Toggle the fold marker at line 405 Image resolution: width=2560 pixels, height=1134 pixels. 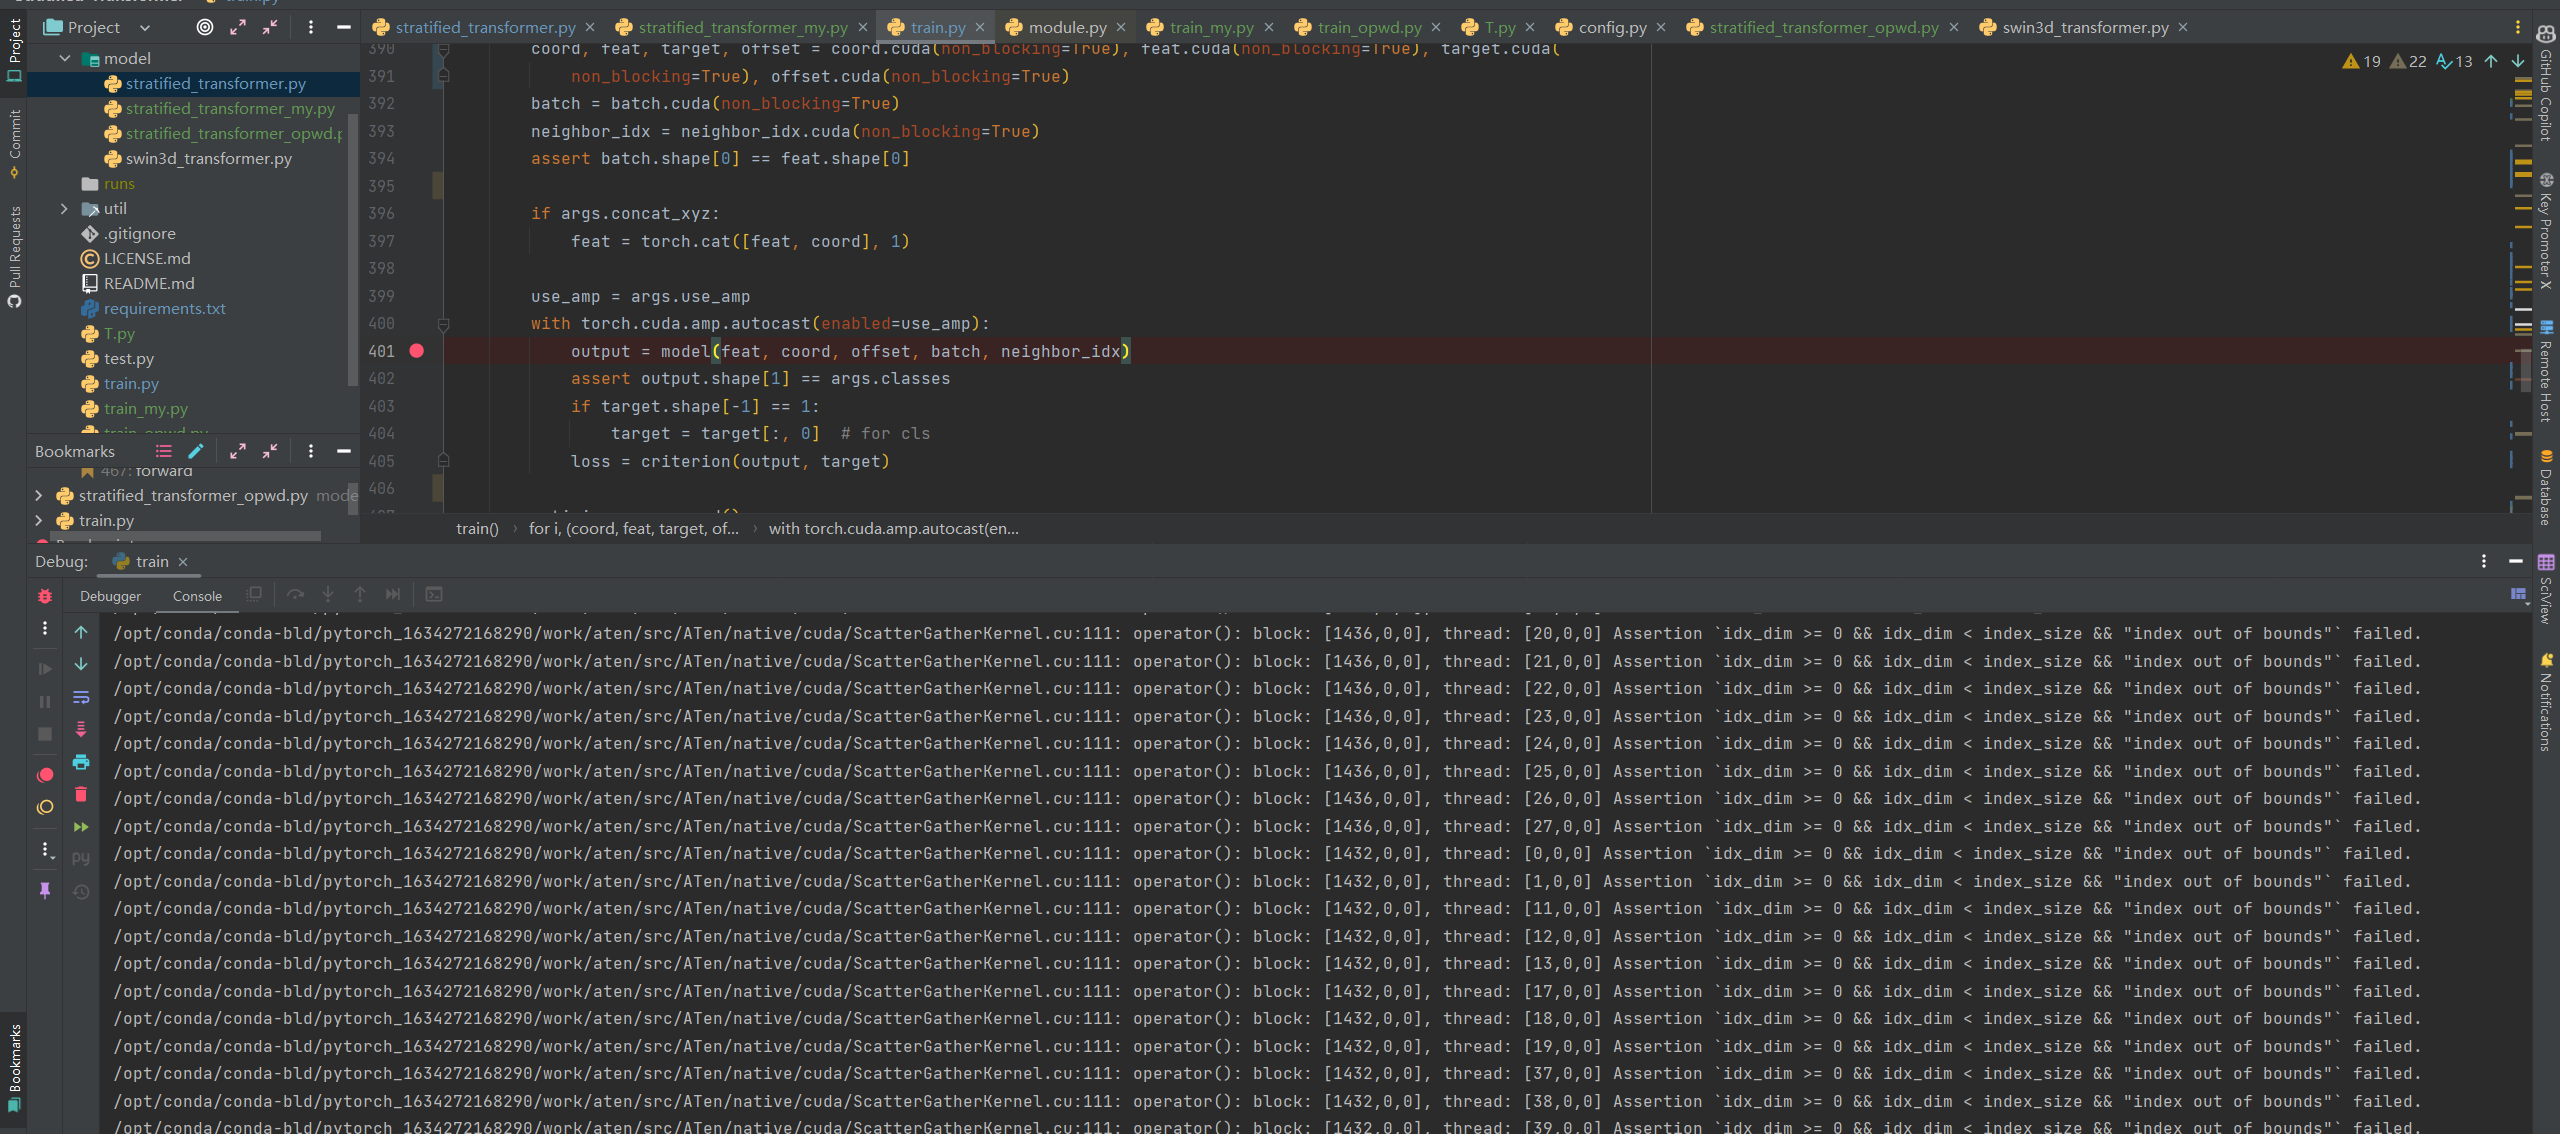pos(444,461)
